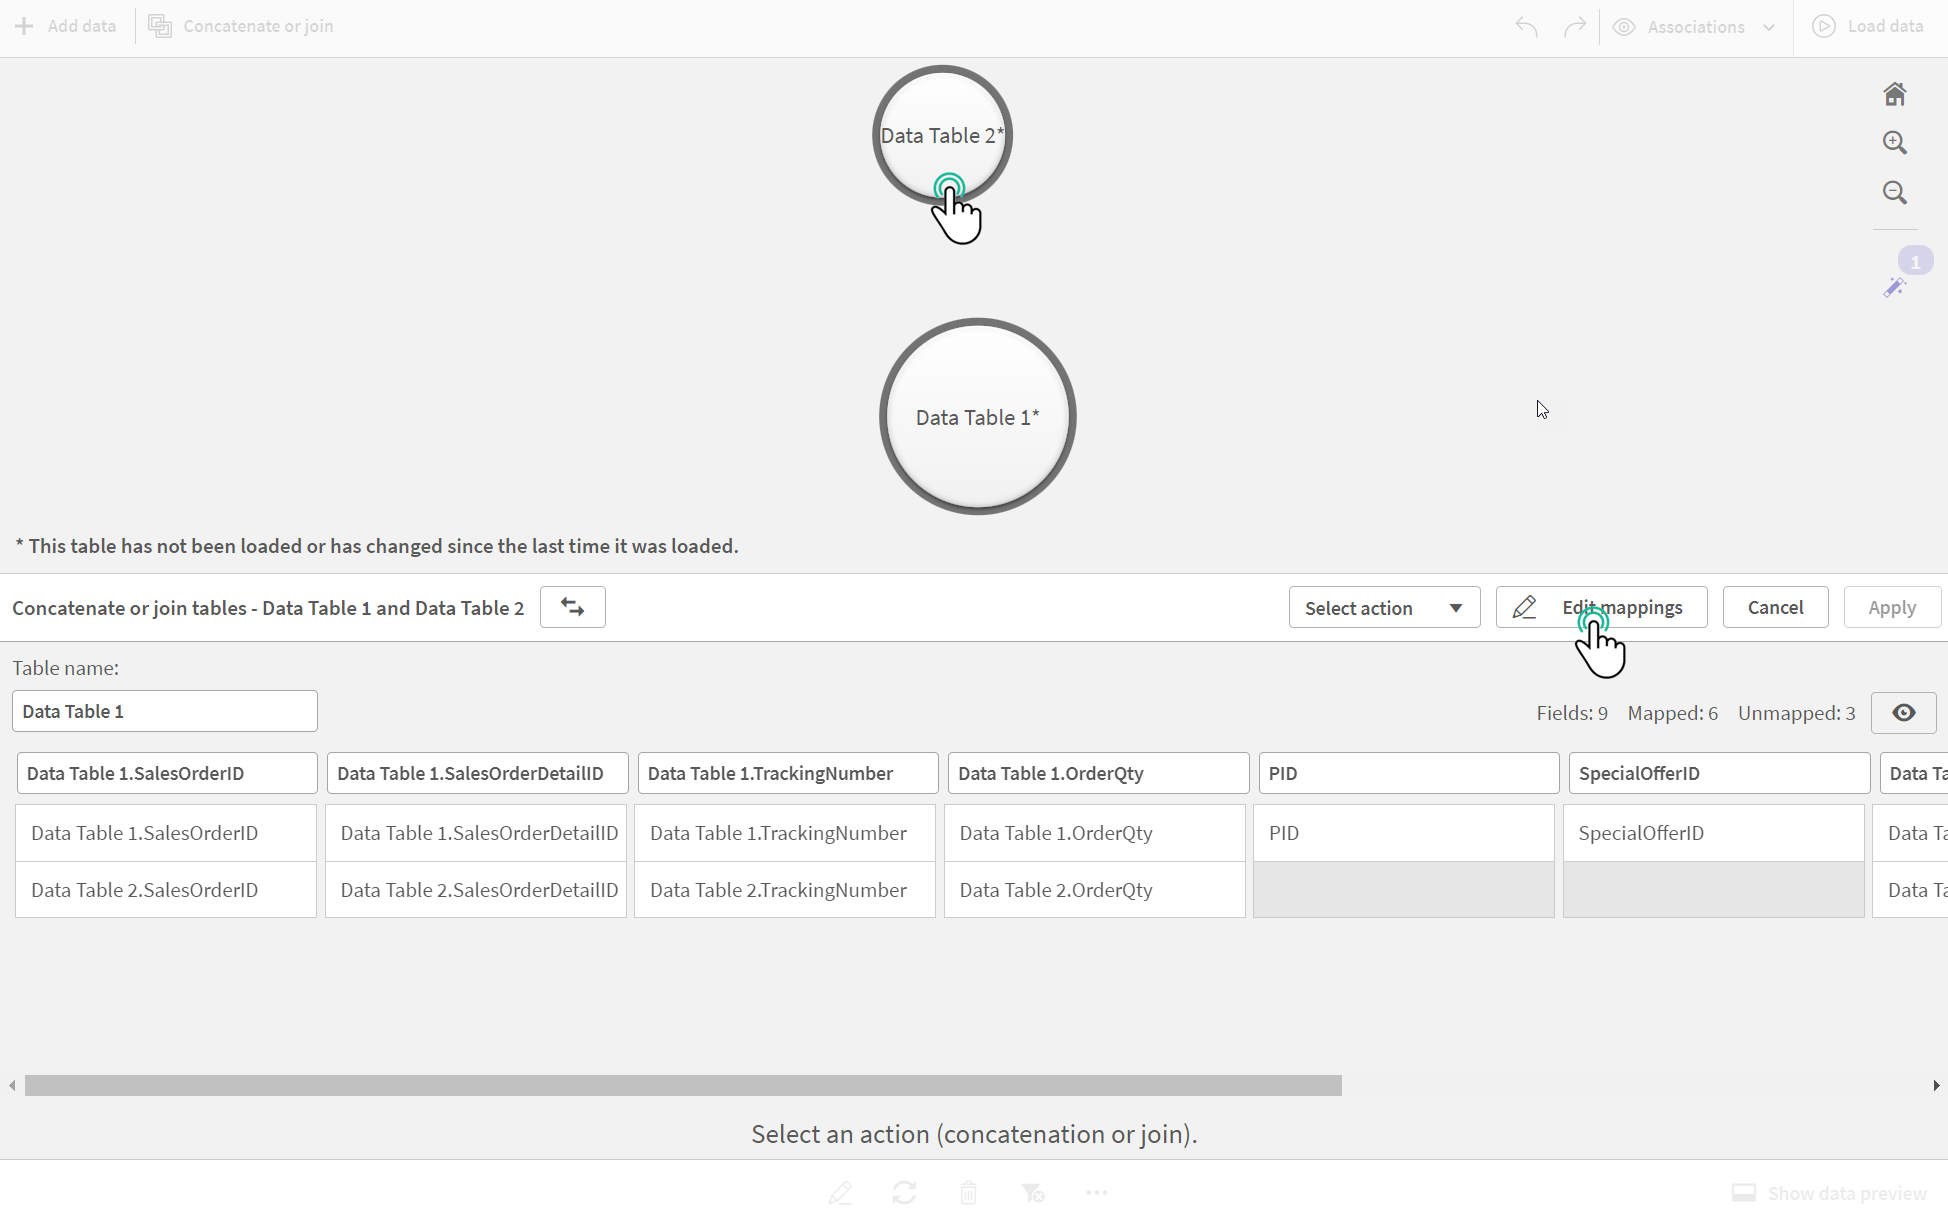
Task: Click the Concatenate or join menu item
Action: [242, 25]
